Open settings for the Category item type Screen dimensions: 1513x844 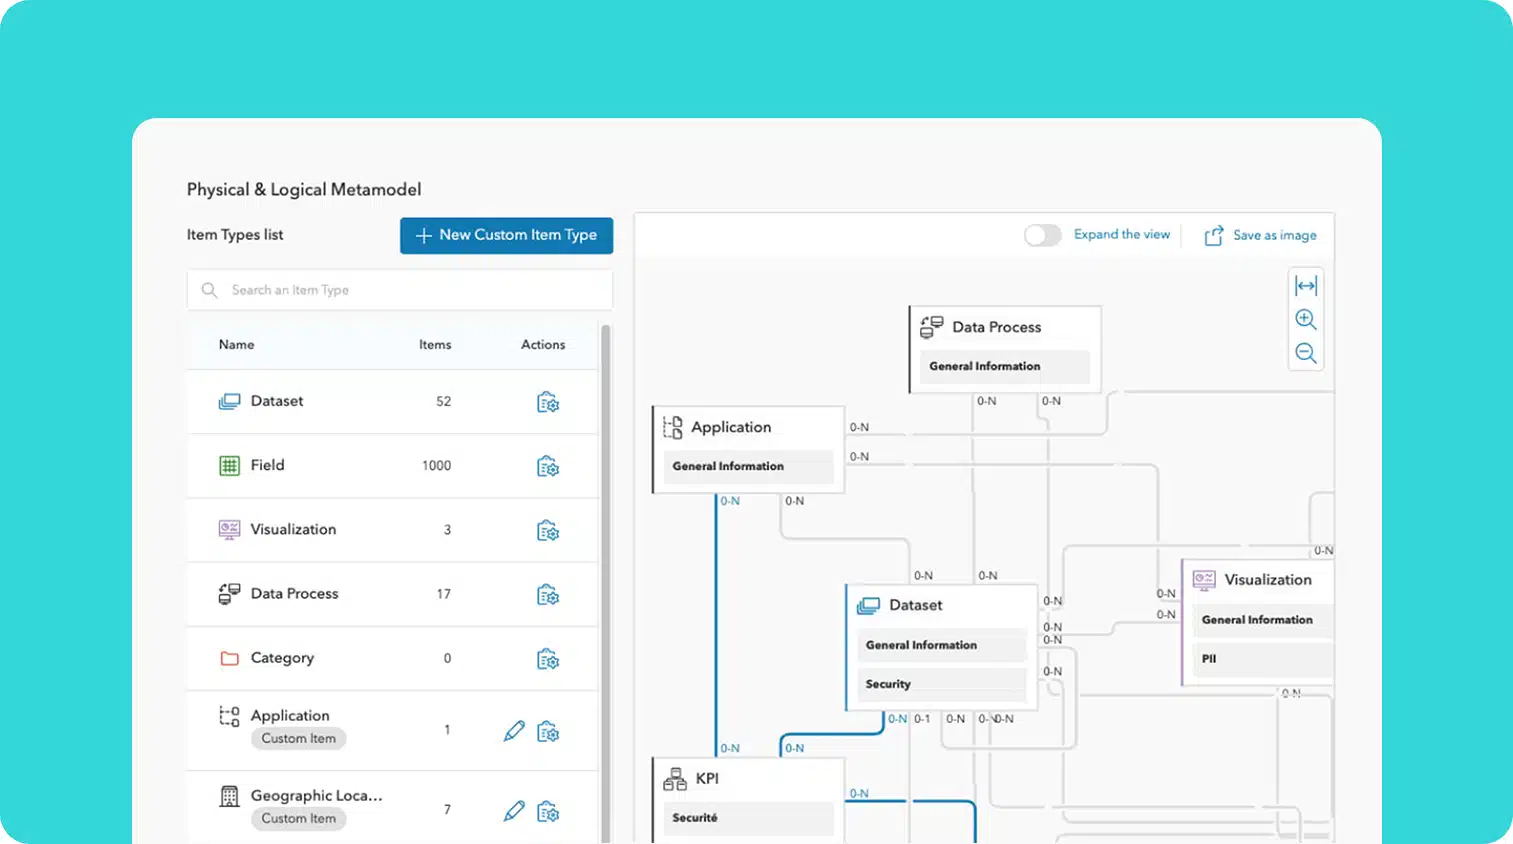548,659
